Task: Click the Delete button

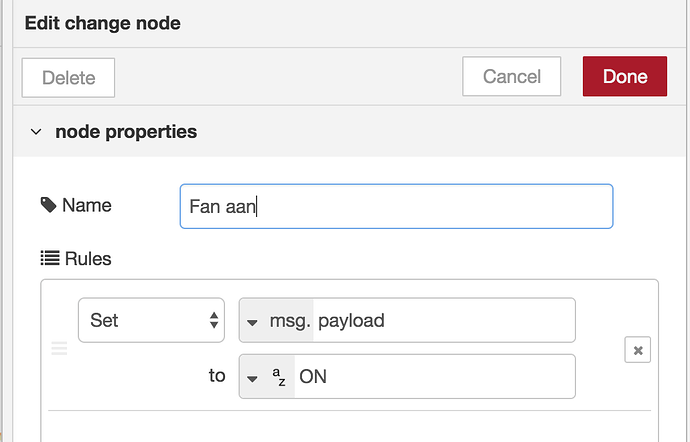Action: click(x=68, y=77)
